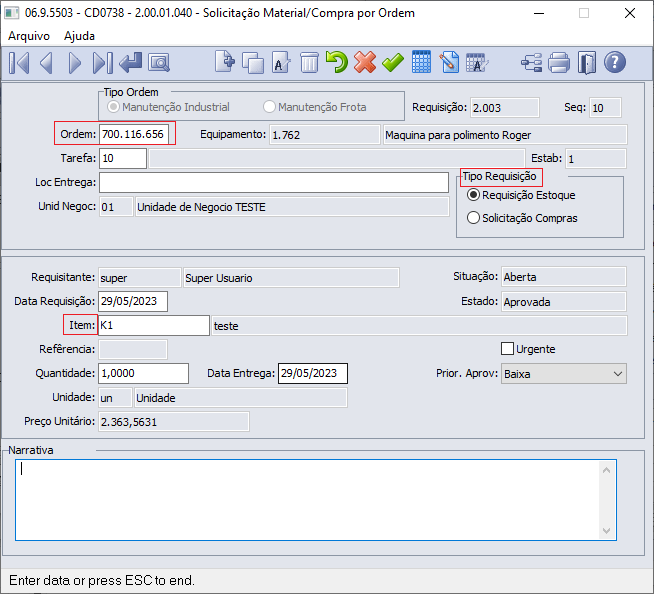Viewport: 654px width, 594px height.
Task: Expand the Prior. Aprov dropdown
Action: [x=615, y=373]
